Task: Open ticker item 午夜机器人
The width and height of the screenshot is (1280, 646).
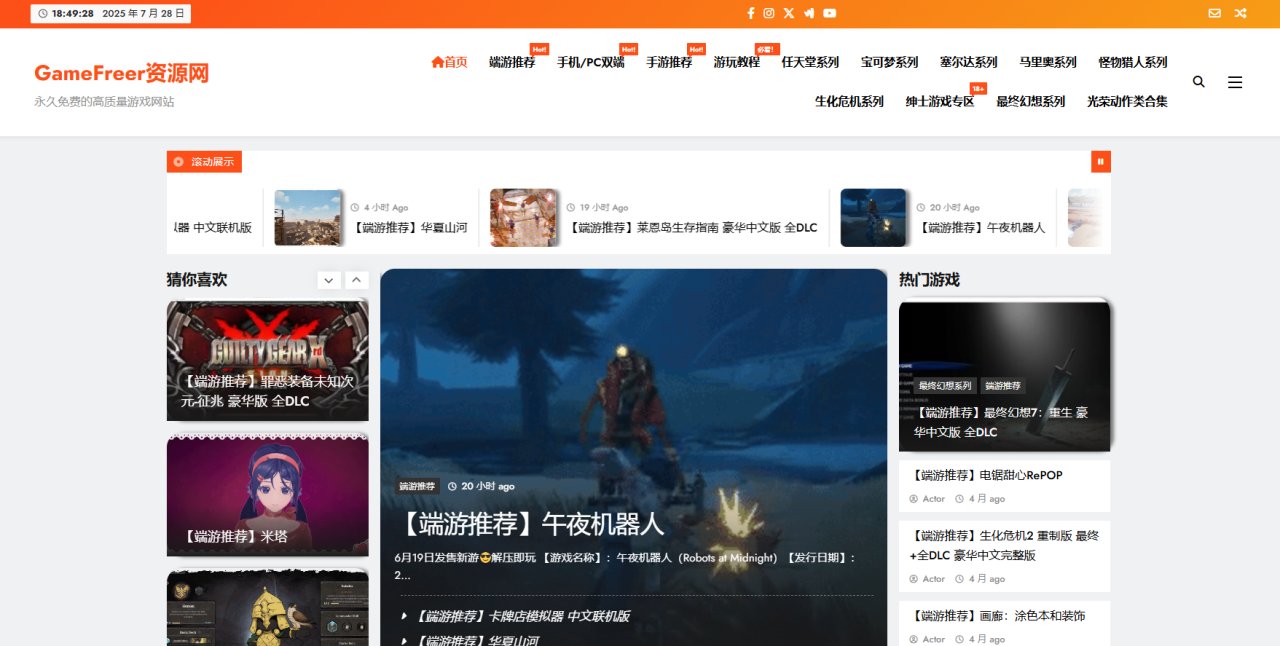Action: [981, 228]
